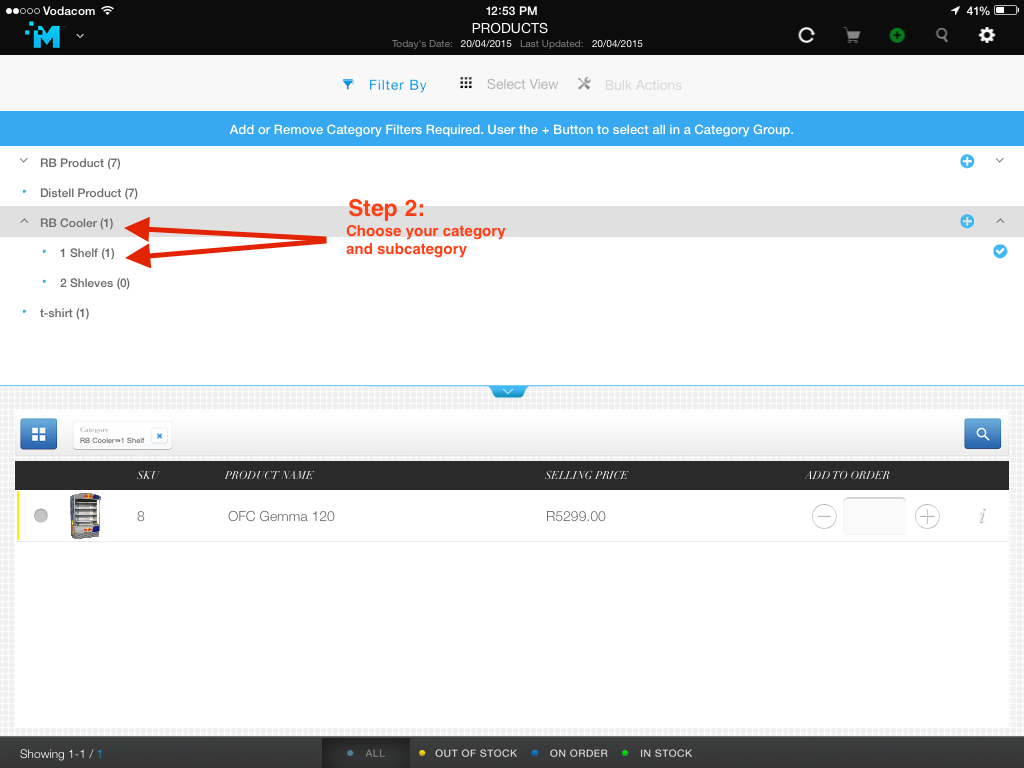Tap the Wi-Fi icon in status bar
Image resolution: width=1024 pixels, height=768 pixels.
(x=108, y=10)
